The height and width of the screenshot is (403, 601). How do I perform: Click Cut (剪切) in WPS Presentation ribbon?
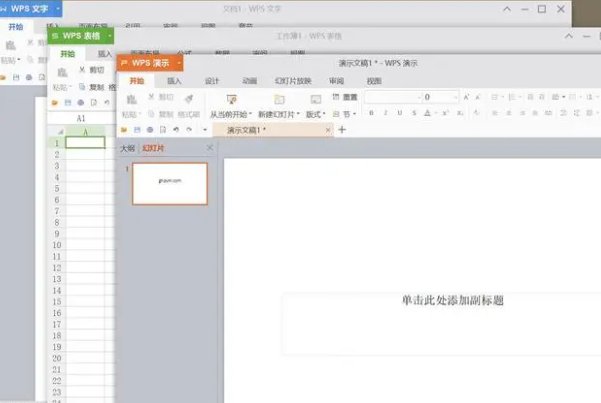click(161, 97)
